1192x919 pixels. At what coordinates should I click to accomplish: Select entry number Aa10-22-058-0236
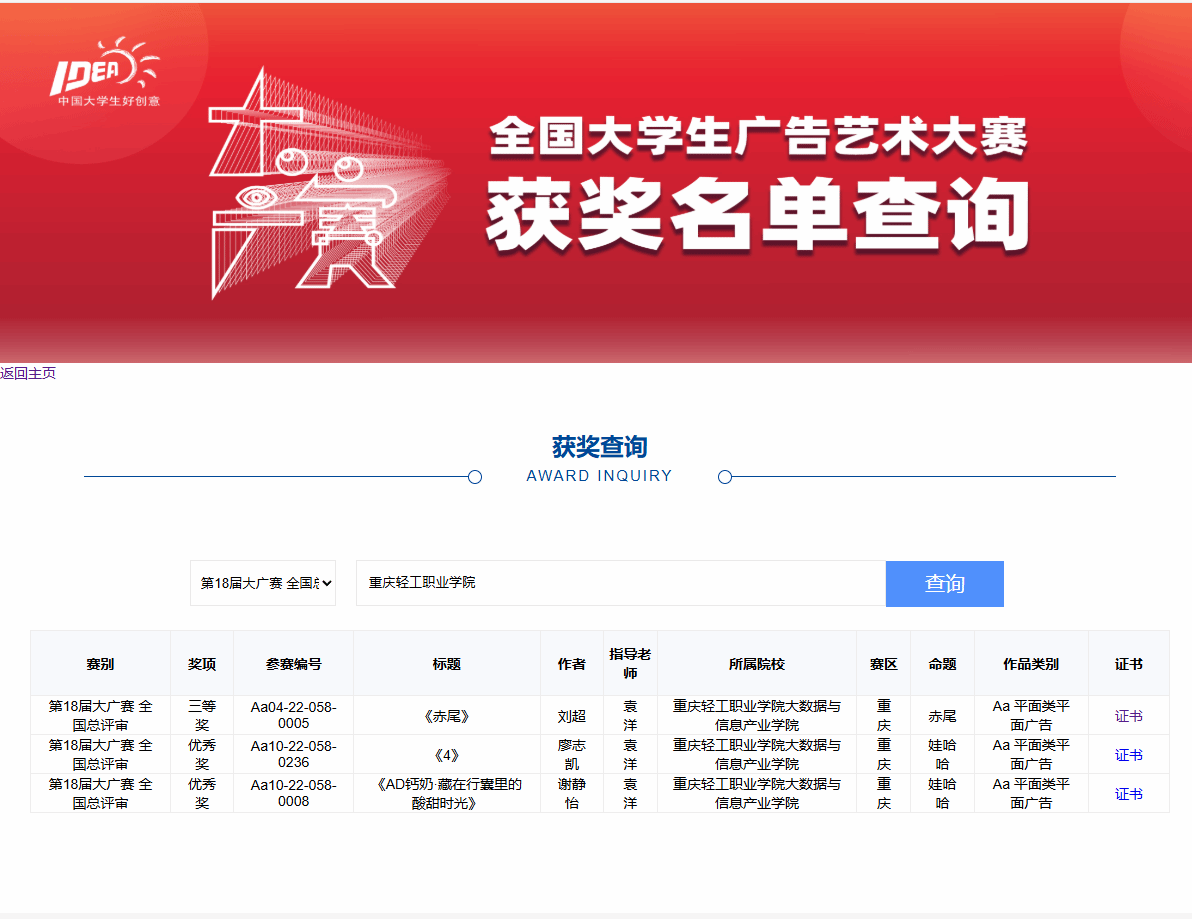[x=293, y=754]
